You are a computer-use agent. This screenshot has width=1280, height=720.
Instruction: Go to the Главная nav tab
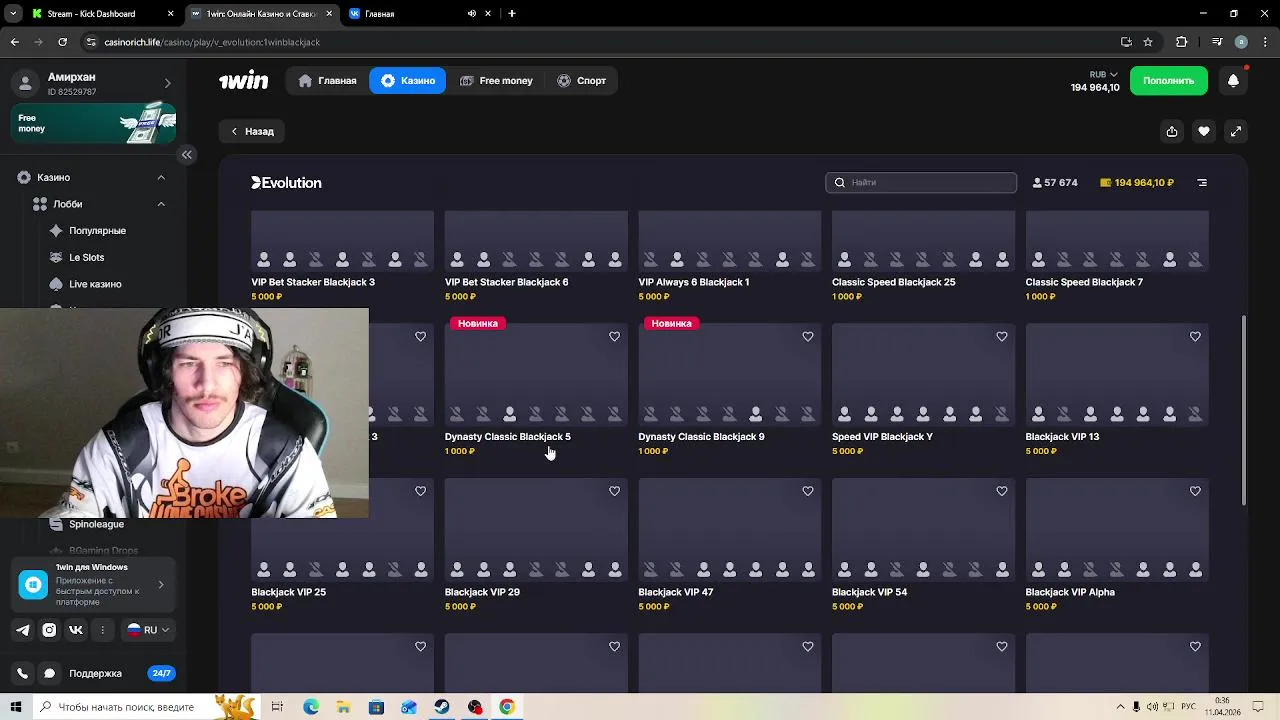pos(327,81)
